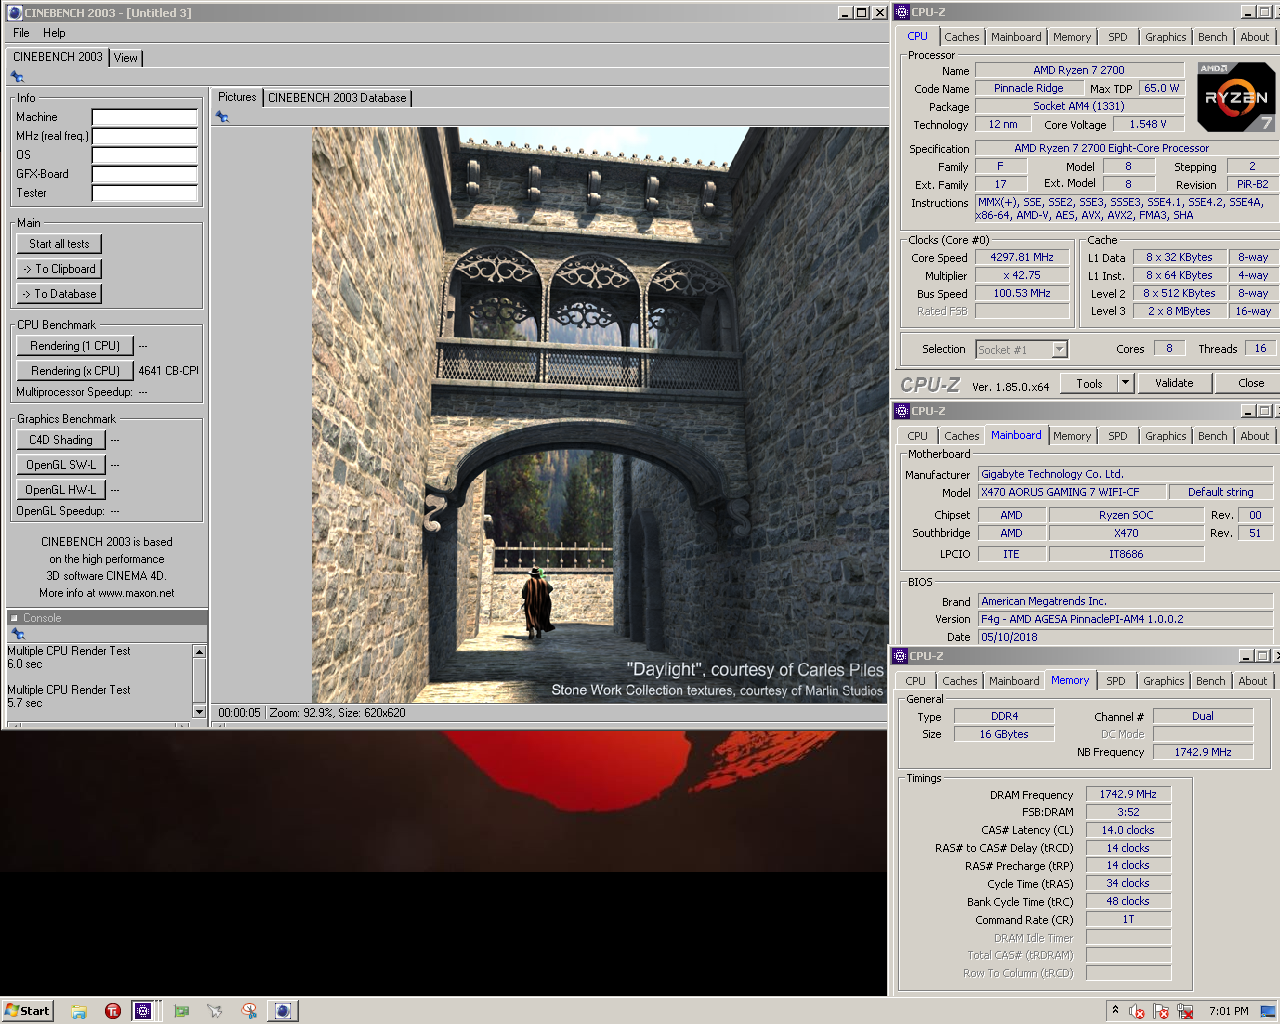Open the green icon in the taskbar

tap(181, 1011)
